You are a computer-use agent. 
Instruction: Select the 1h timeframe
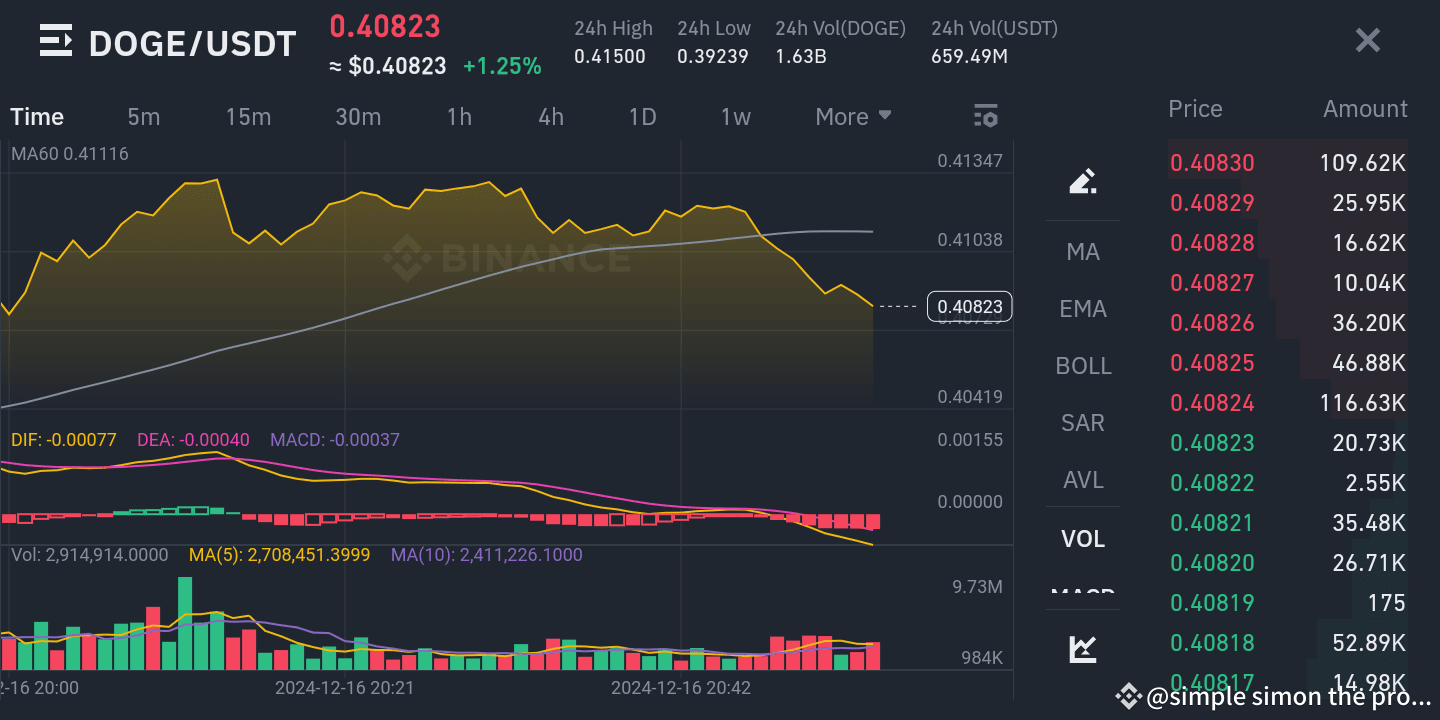pos(459,116)
